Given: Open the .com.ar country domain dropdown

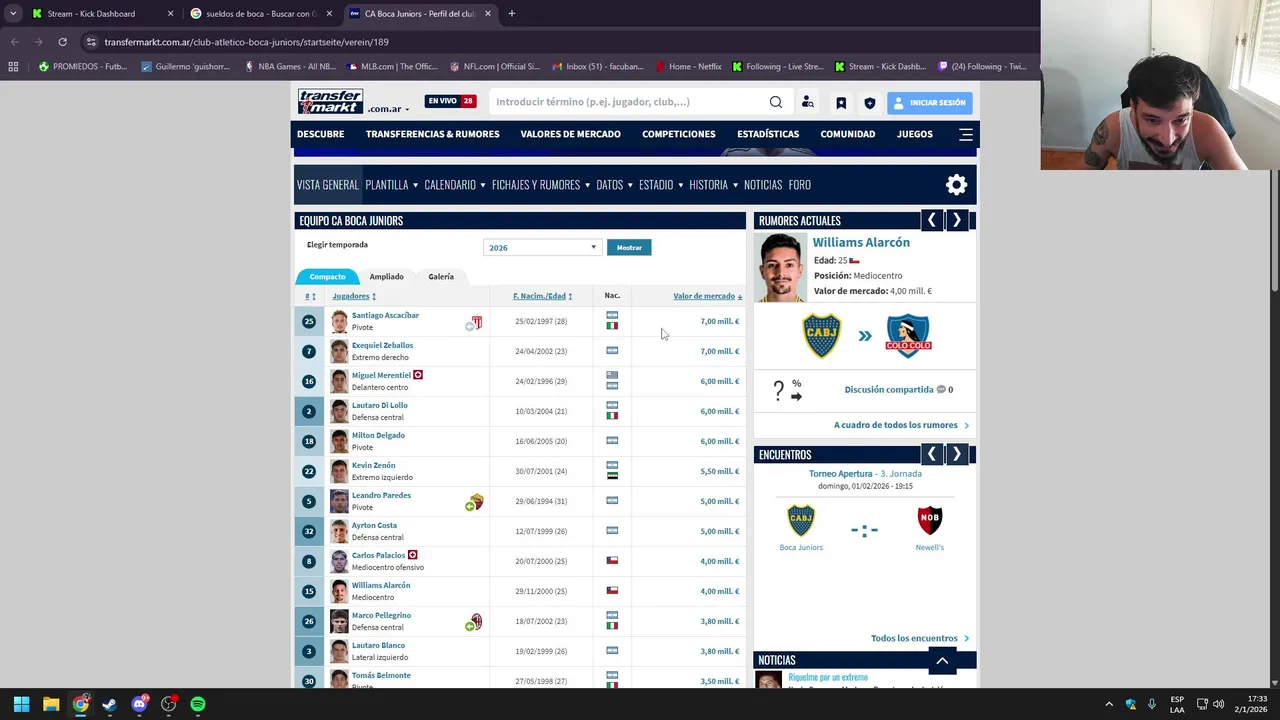Looking at the screenshot, I should pos(389,109).
